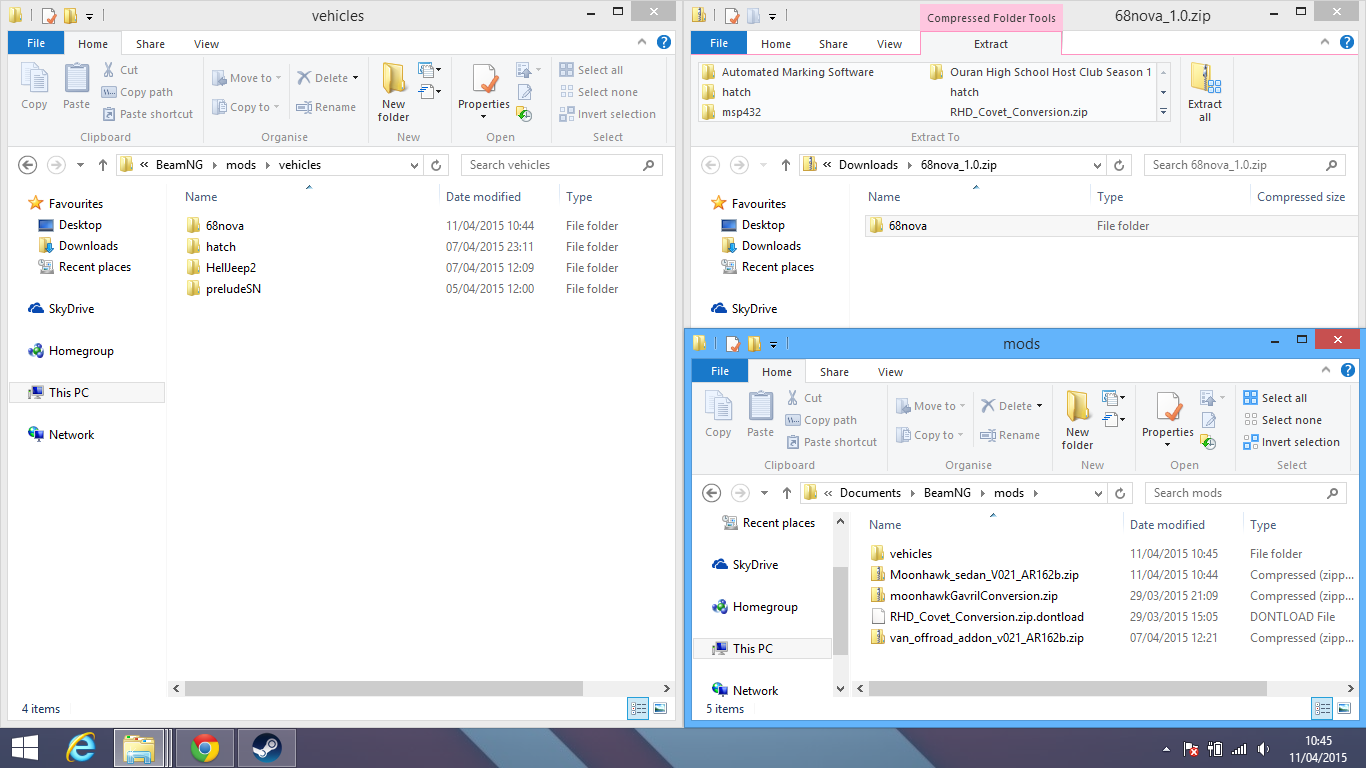Refresh the vehicles window address bar

[436, 165]
